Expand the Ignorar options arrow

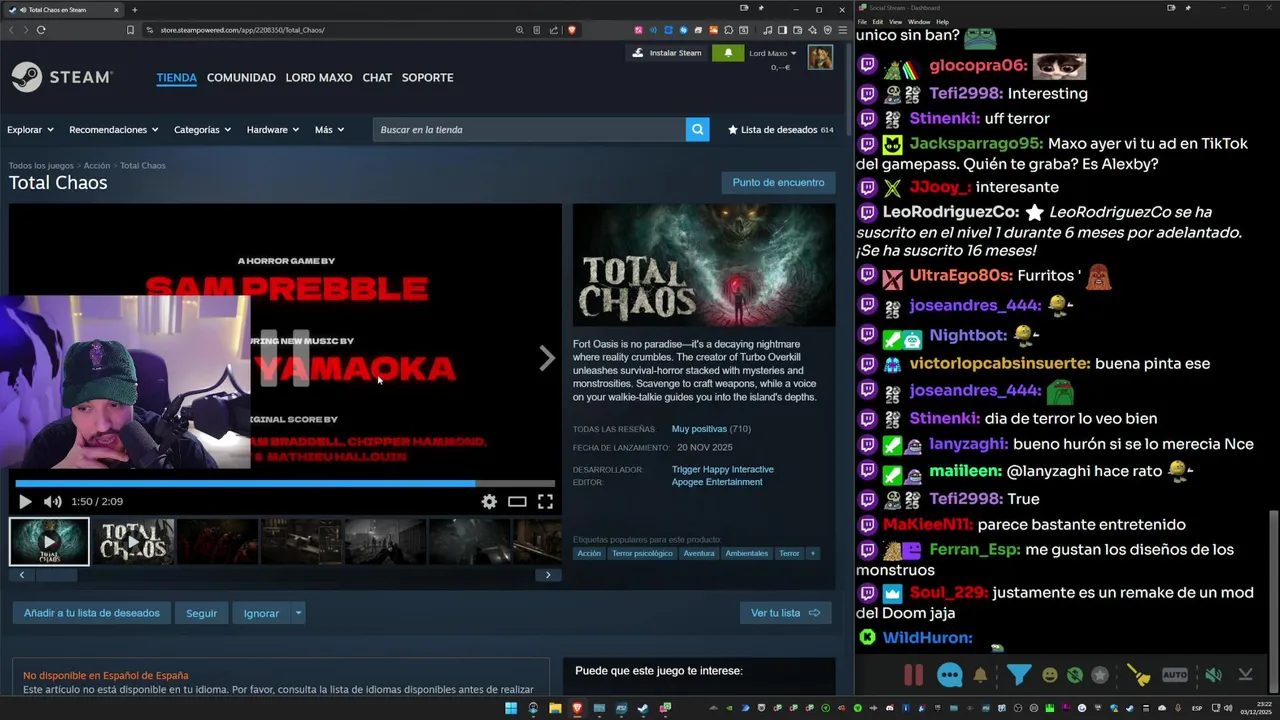pyautogui.click(x=298, y=613)
